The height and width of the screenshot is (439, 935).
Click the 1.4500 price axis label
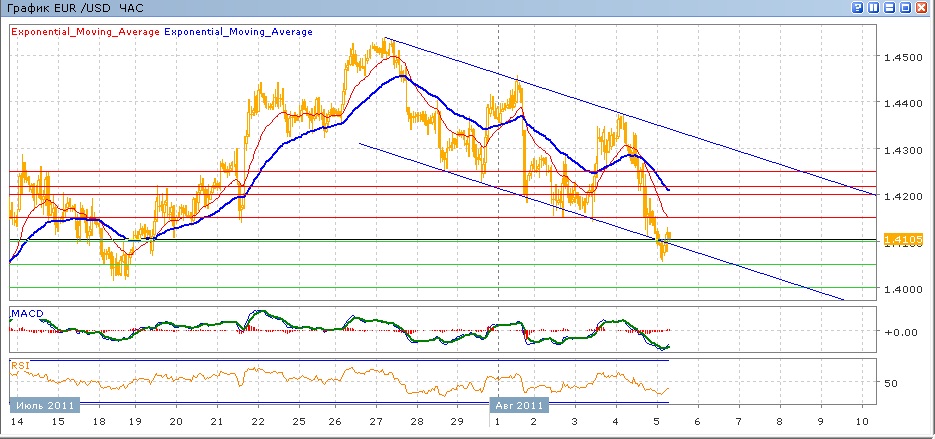pyautogui.click(x=901, y=57)
